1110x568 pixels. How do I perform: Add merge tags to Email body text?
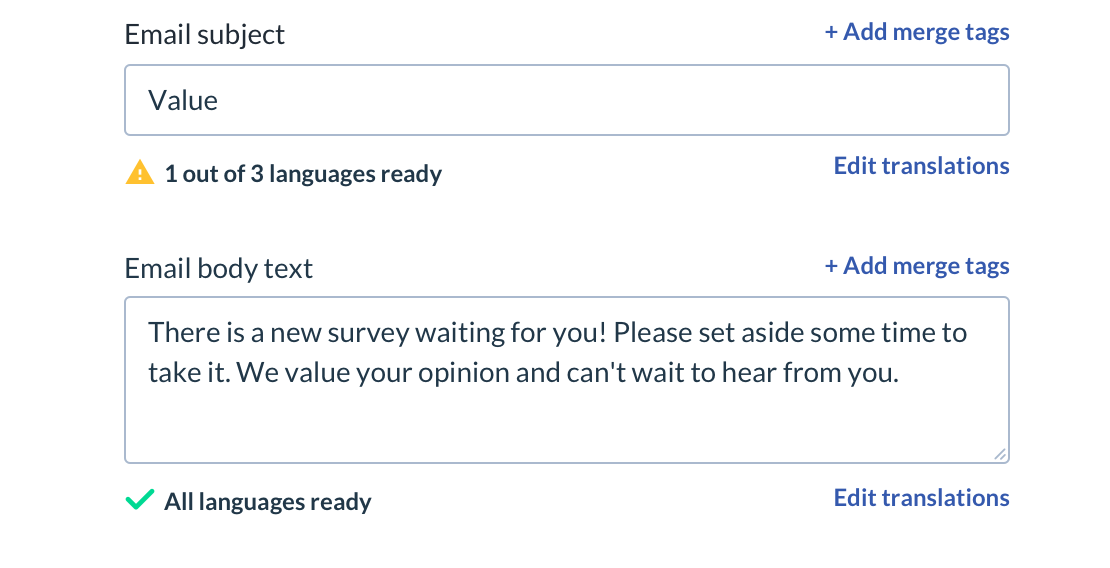tap(917, 266)
